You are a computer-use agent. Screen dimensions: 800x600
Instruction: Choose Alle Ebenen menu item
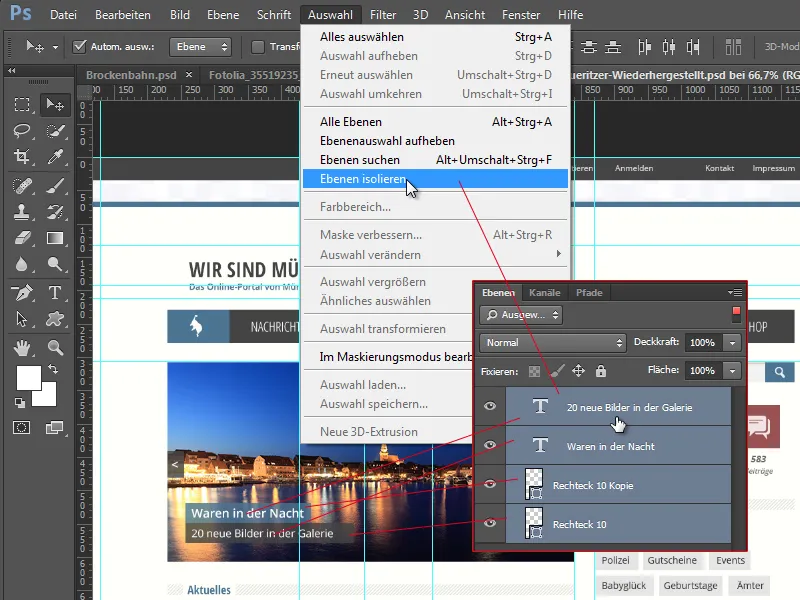pos(435,122)
